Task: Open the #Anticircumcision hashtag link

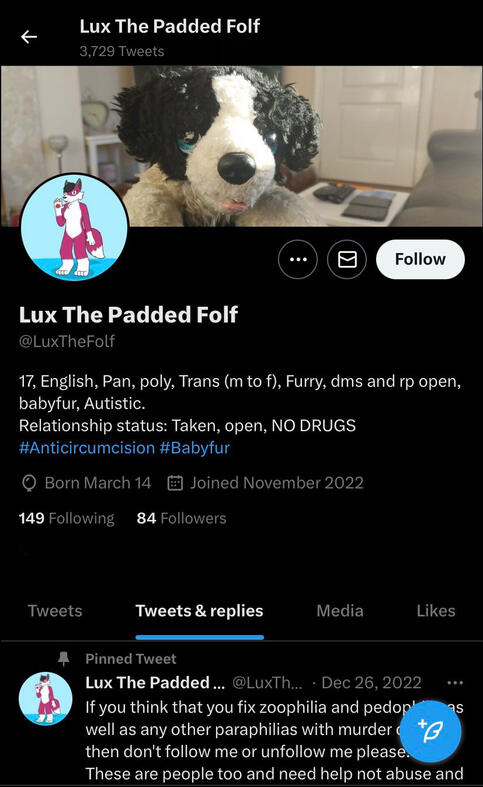Action: 87,448
